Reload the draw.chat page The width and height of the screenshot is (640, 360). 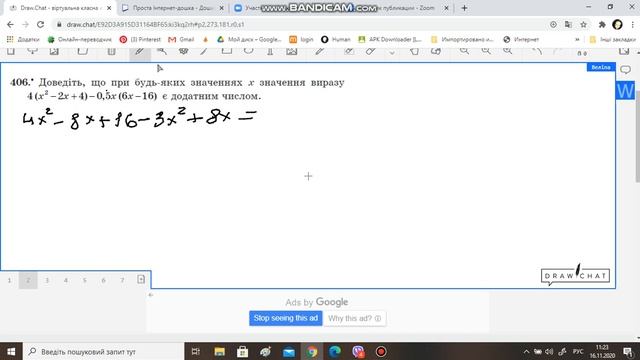[x=40, y=24]
